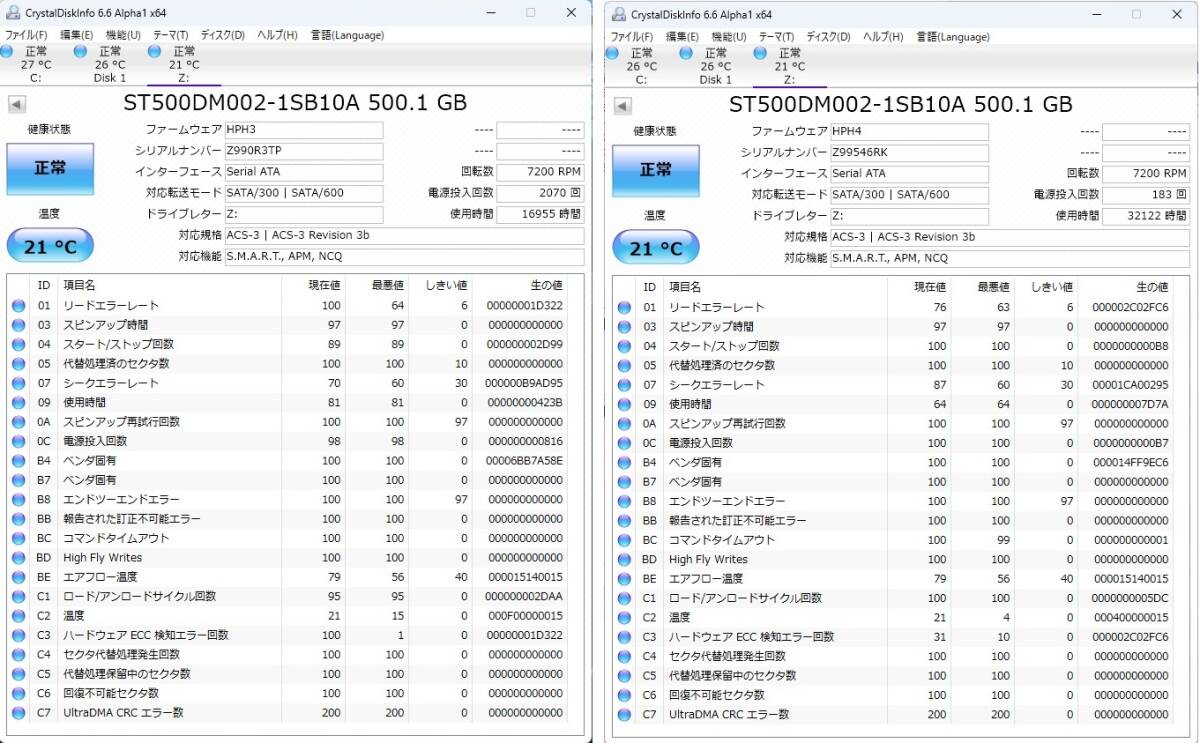
Task: Open the 機能(U) functions menu
Action: 119,34
